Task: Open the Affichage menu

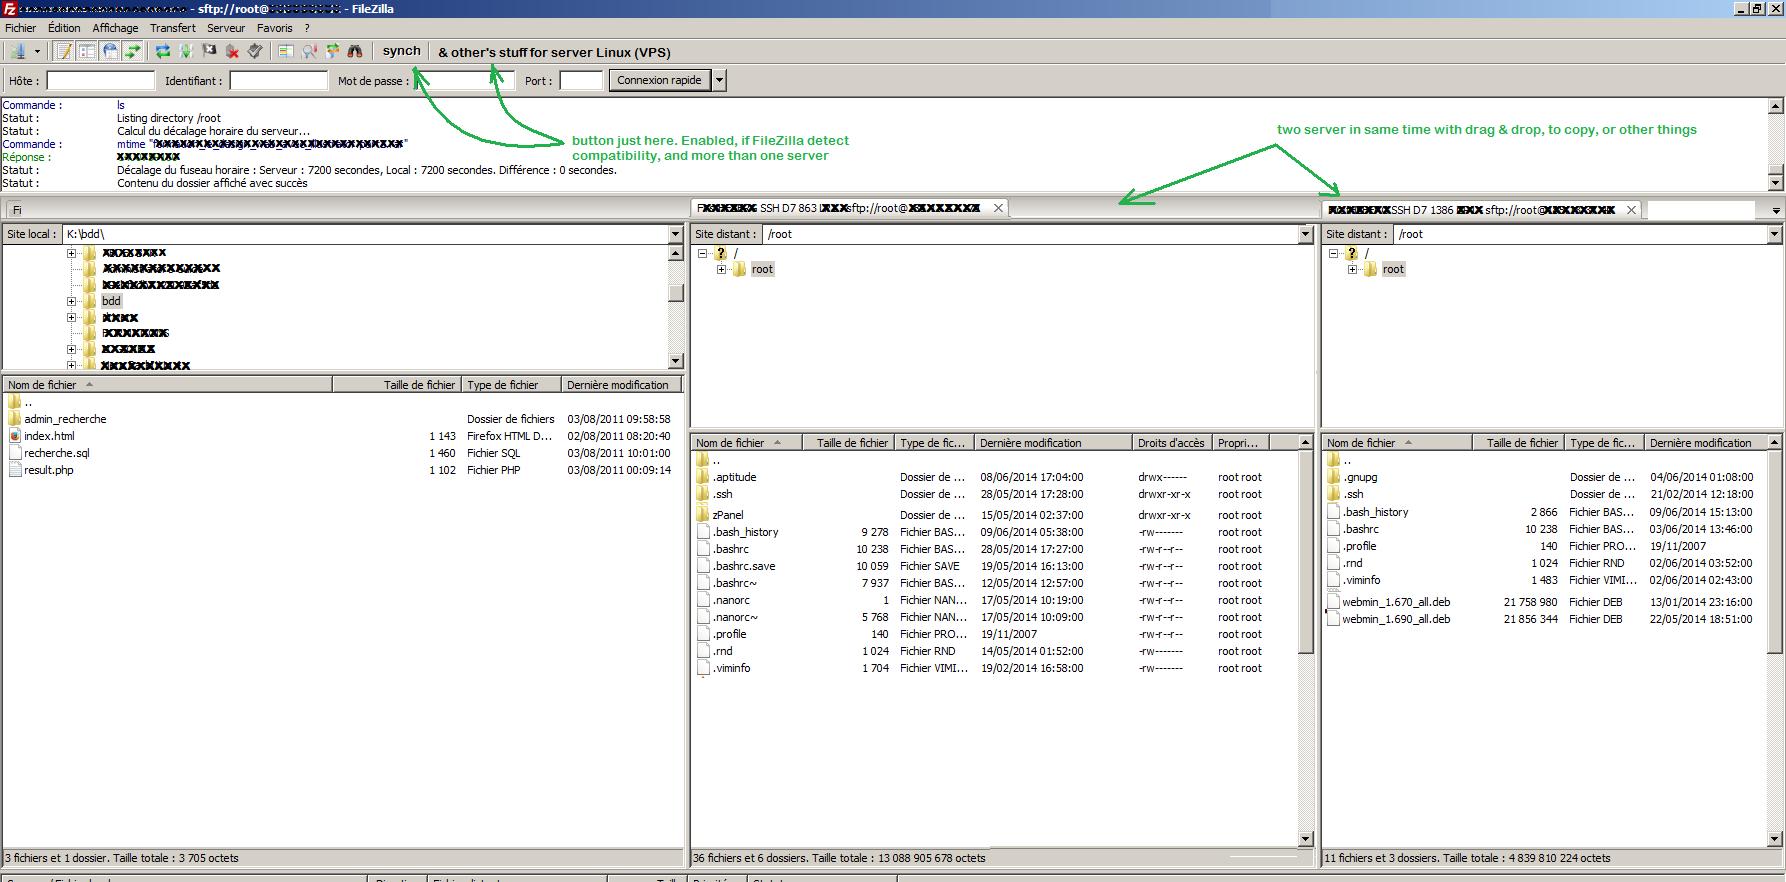Action: [x=115, y=28]
